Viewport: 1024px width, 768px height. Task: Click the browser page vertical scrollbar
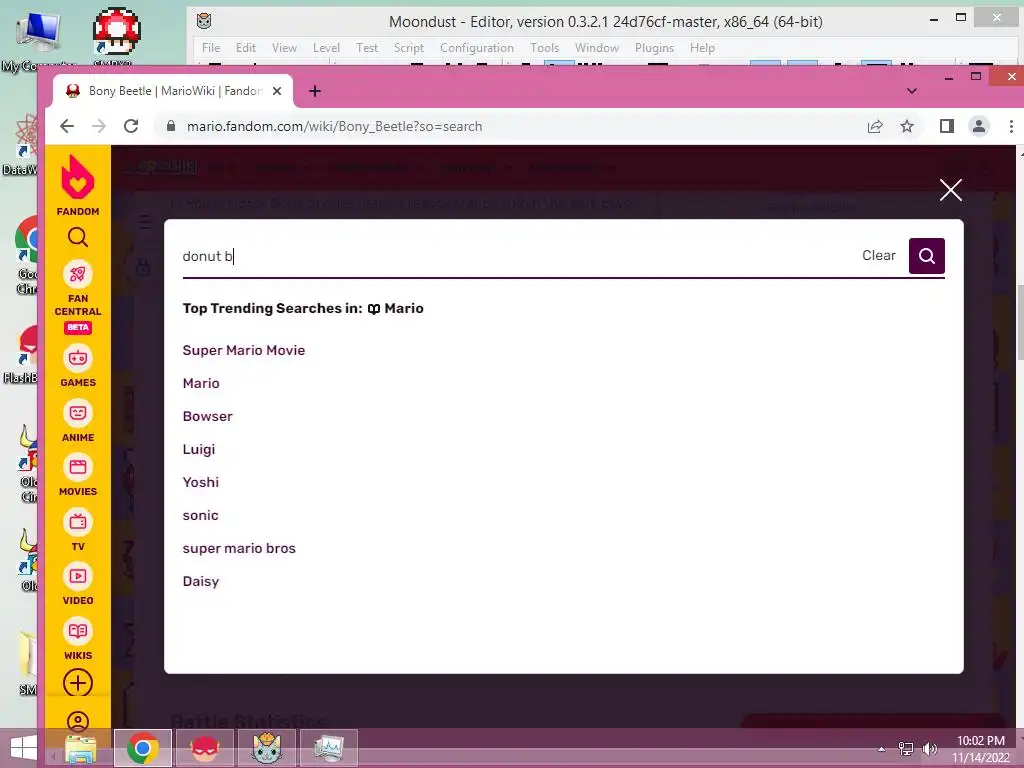pos(1020,322)
